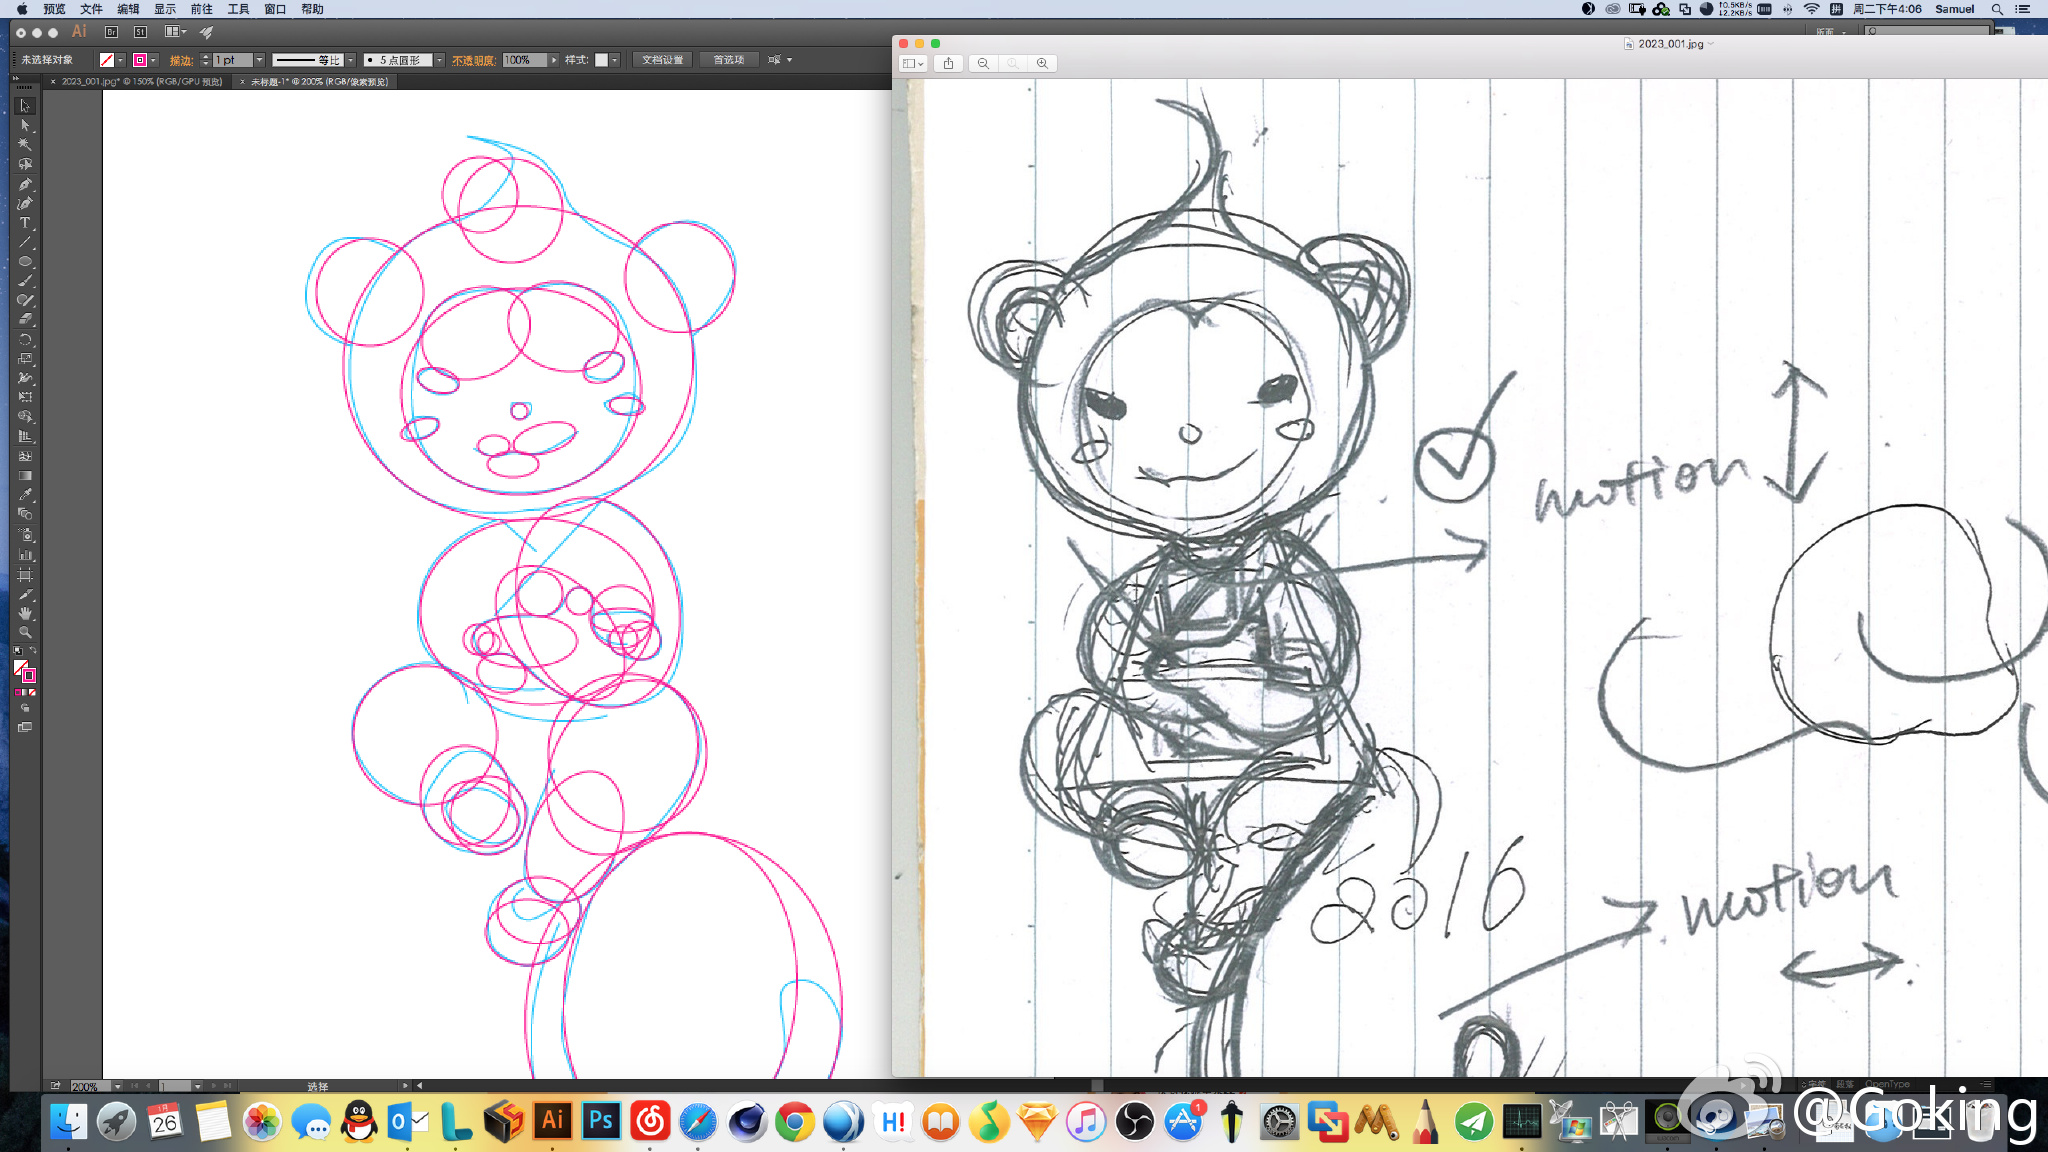This screenshot has height=1152, width=2048.
Task: Select the Direct Selection tool
Action: tap(25, 125)
